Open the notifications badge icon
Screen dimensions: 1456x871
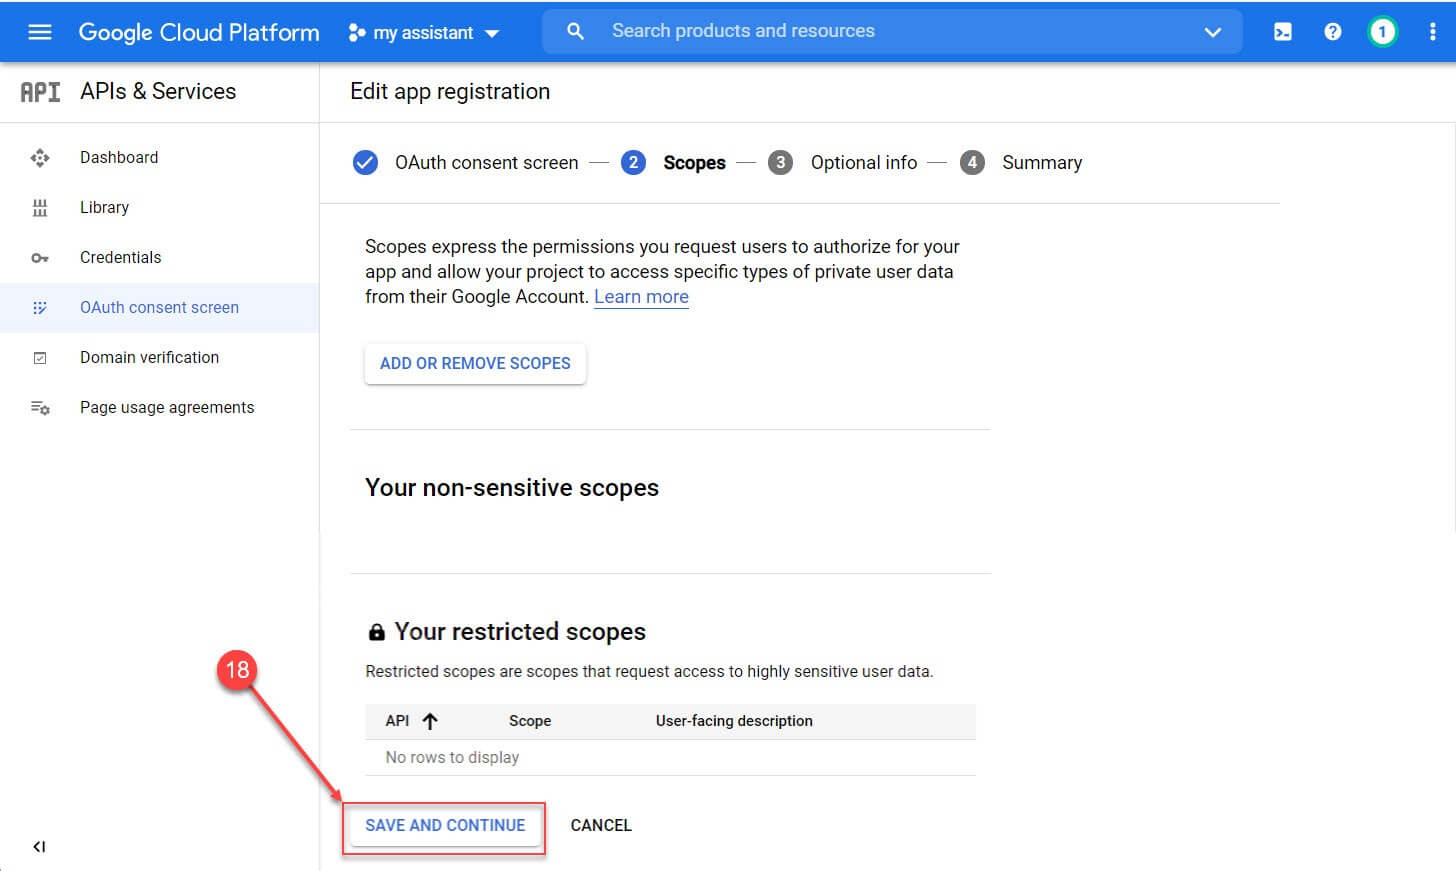[1382, 32]
